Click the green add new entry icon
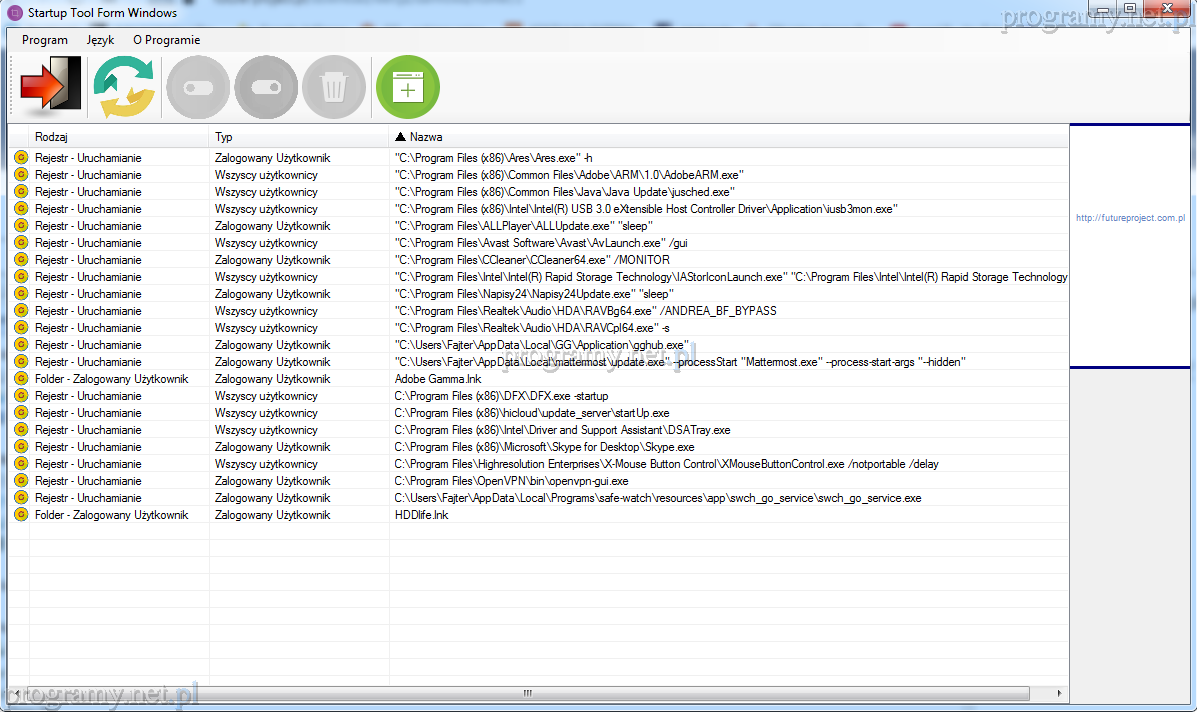Viewport: 1197px width, 712px height. (407, 88)
